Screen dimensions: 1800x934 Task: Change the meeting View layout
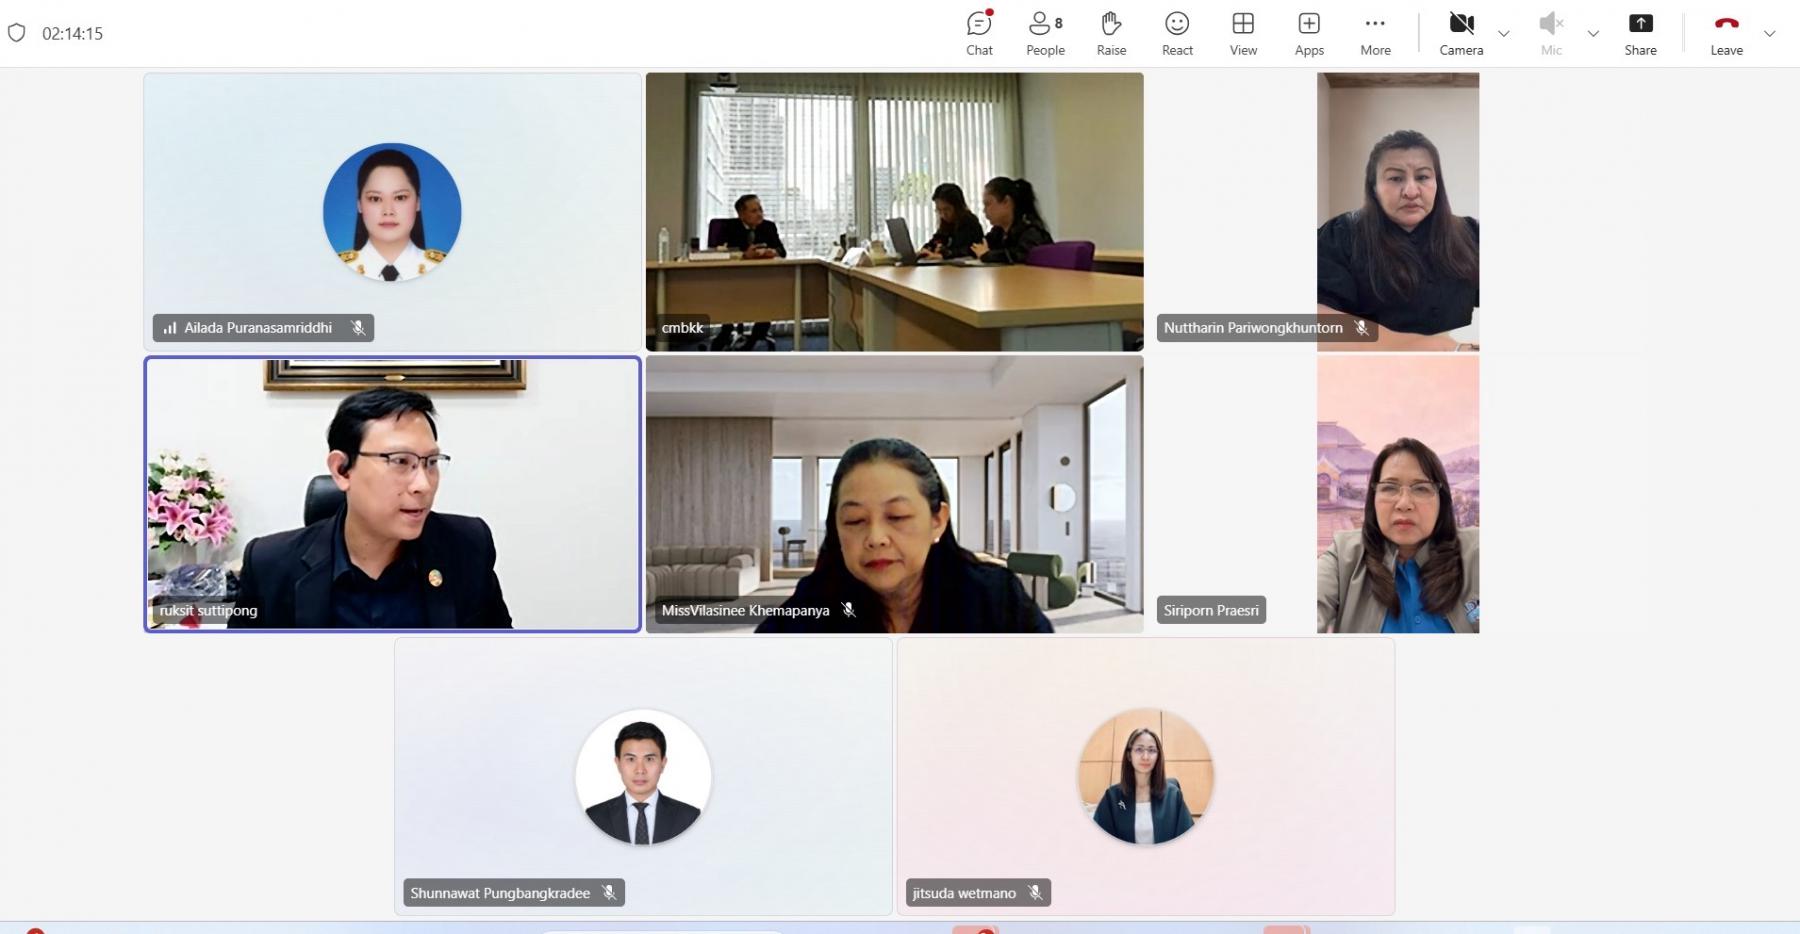[x=1243, y=33]
